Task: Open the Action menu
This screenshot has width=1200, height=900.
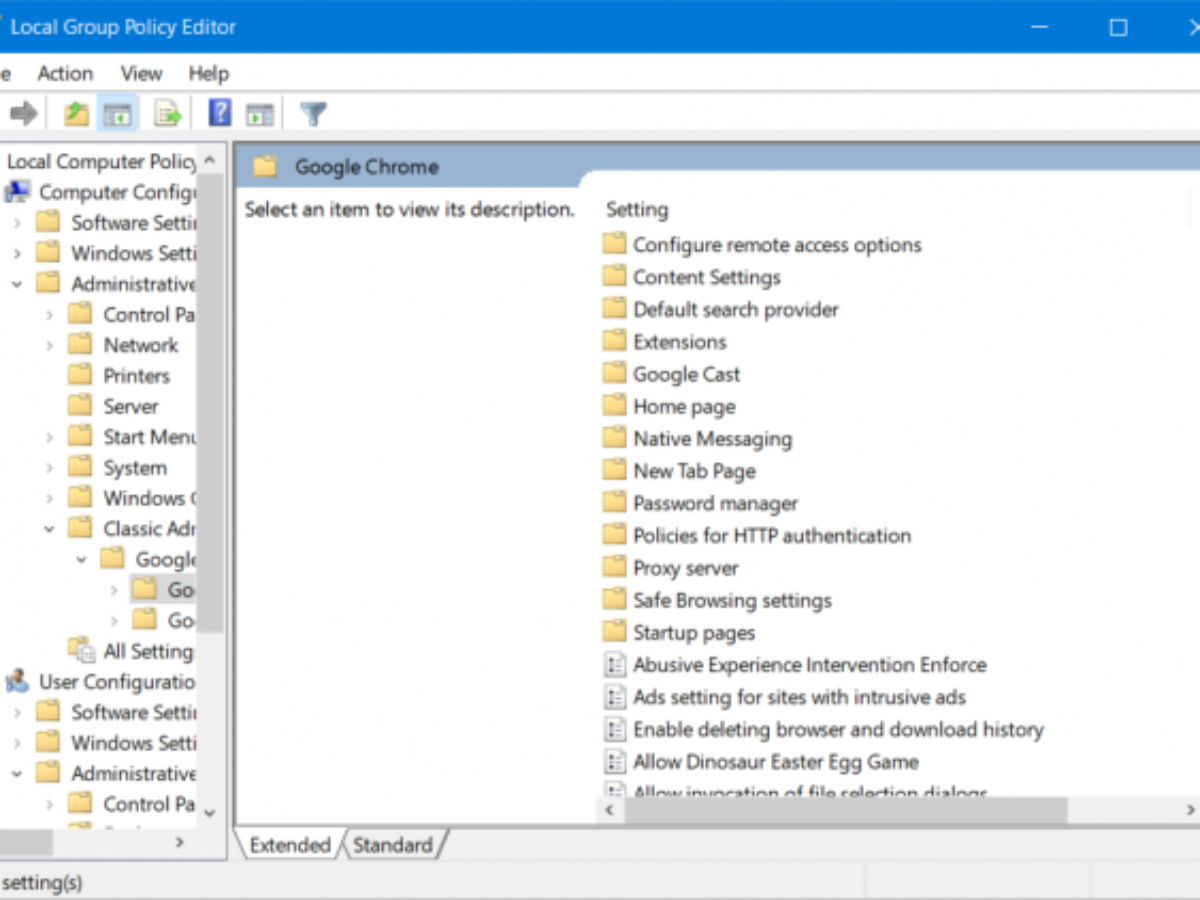Action: click(65, 74)
